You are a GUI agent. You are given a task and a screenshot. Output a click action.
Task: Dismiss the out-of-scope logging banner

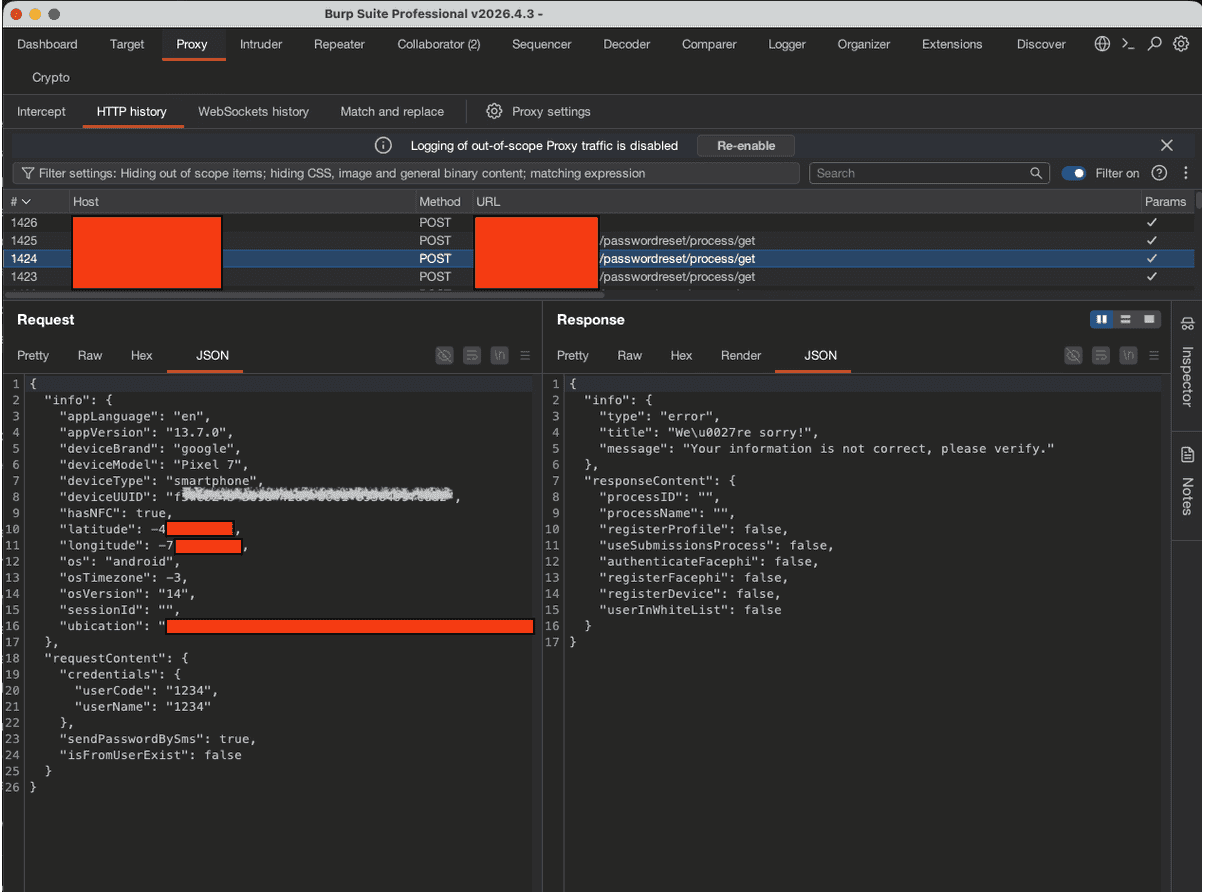(1167, 145)
